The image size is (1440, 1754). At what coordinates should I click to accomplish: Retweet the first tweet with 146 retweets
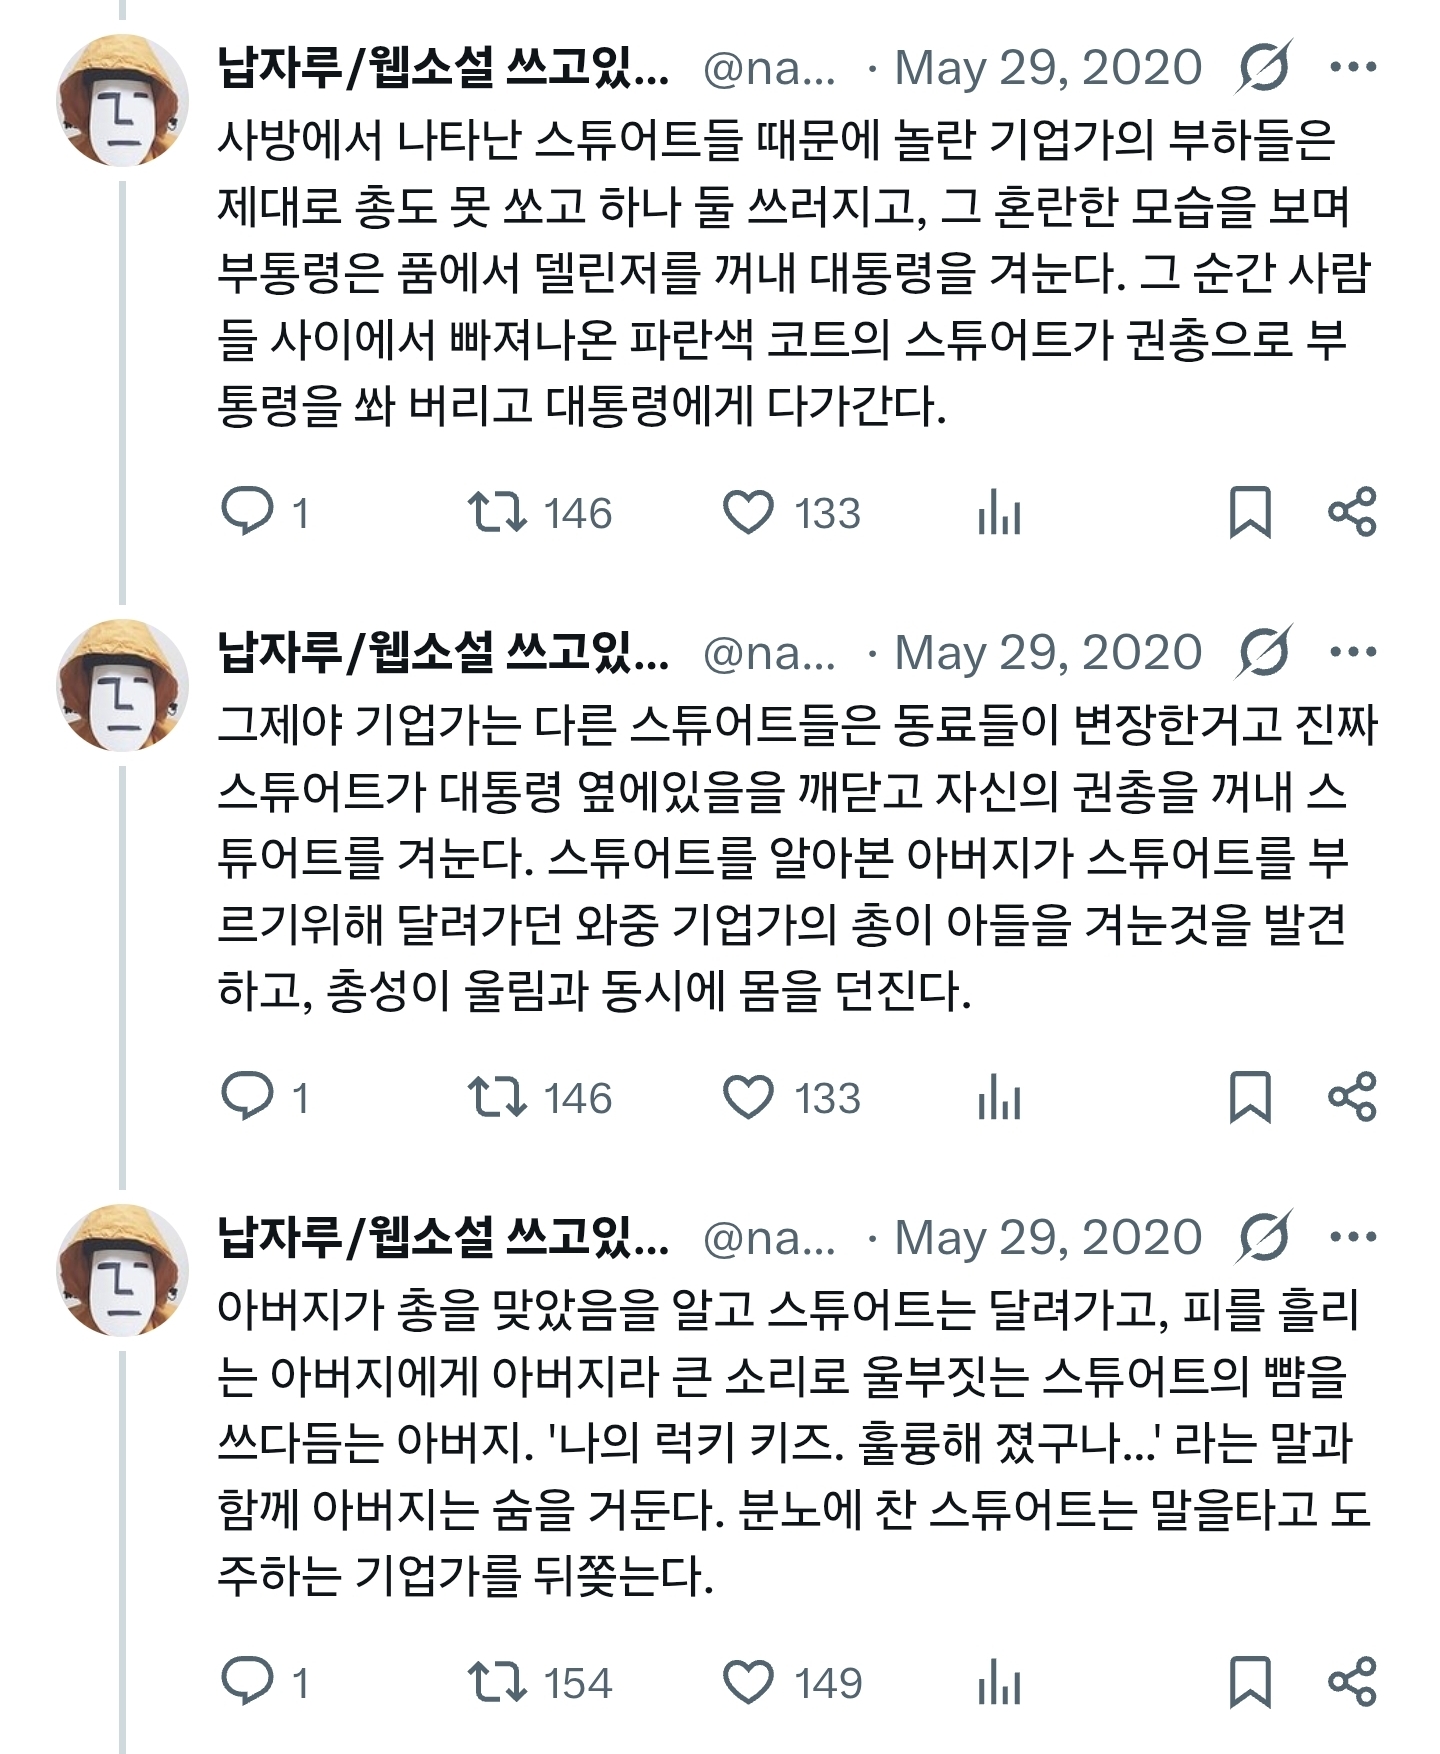pyautogui.click(x=498, y=512)
